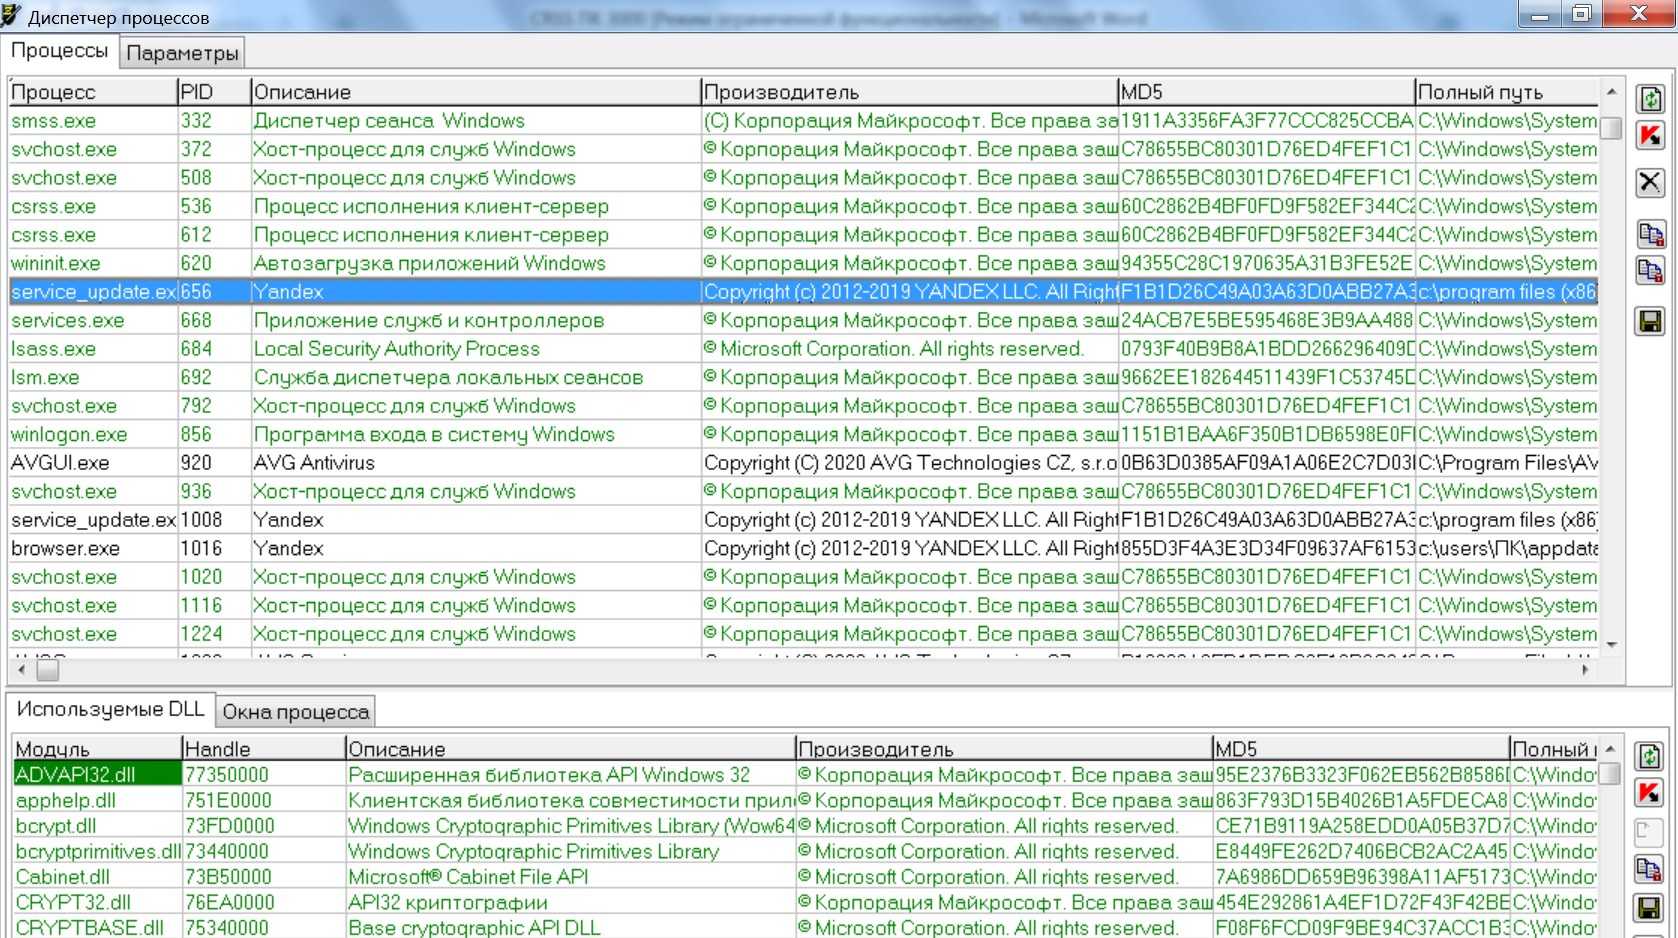1678x938 pixels.
Task: Click the lower of two copy-files icons by process list
Action: point(1650,271)
